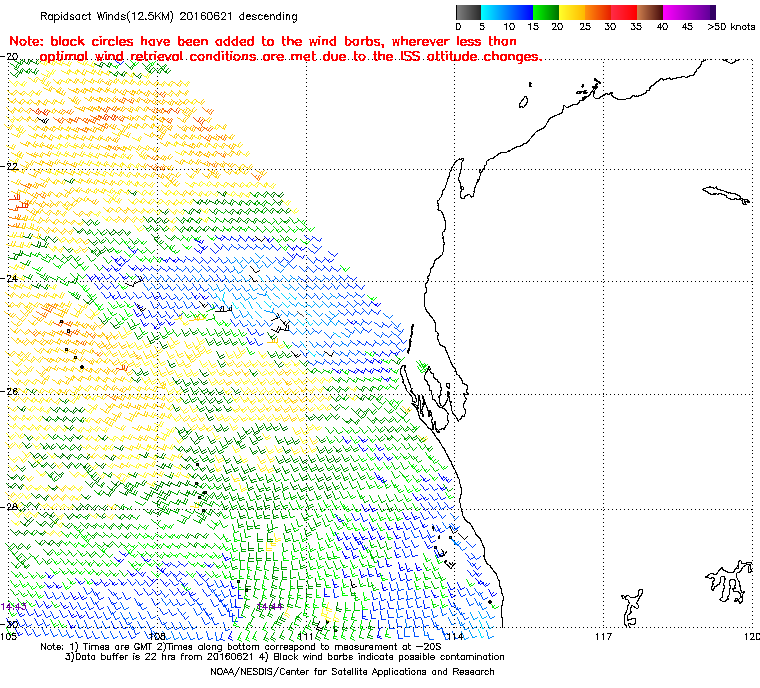
Task: Click the '>50 knots' legend label
Action: 731,27
